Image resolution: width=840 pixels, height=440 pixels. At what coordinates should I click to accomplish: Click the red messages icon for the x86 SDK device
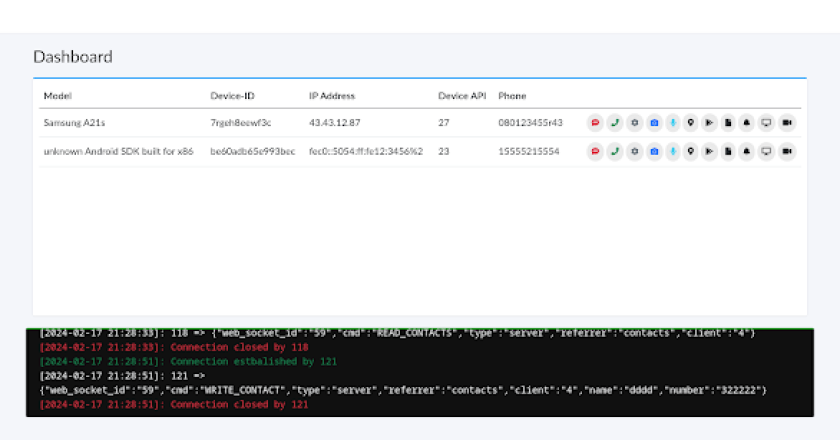595,151
